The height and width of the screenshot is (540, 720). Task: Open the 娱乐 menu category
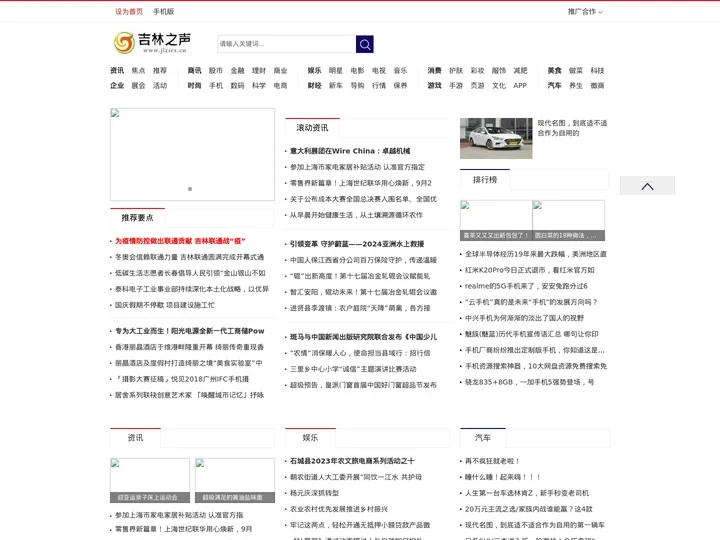[x=315, y=70]
